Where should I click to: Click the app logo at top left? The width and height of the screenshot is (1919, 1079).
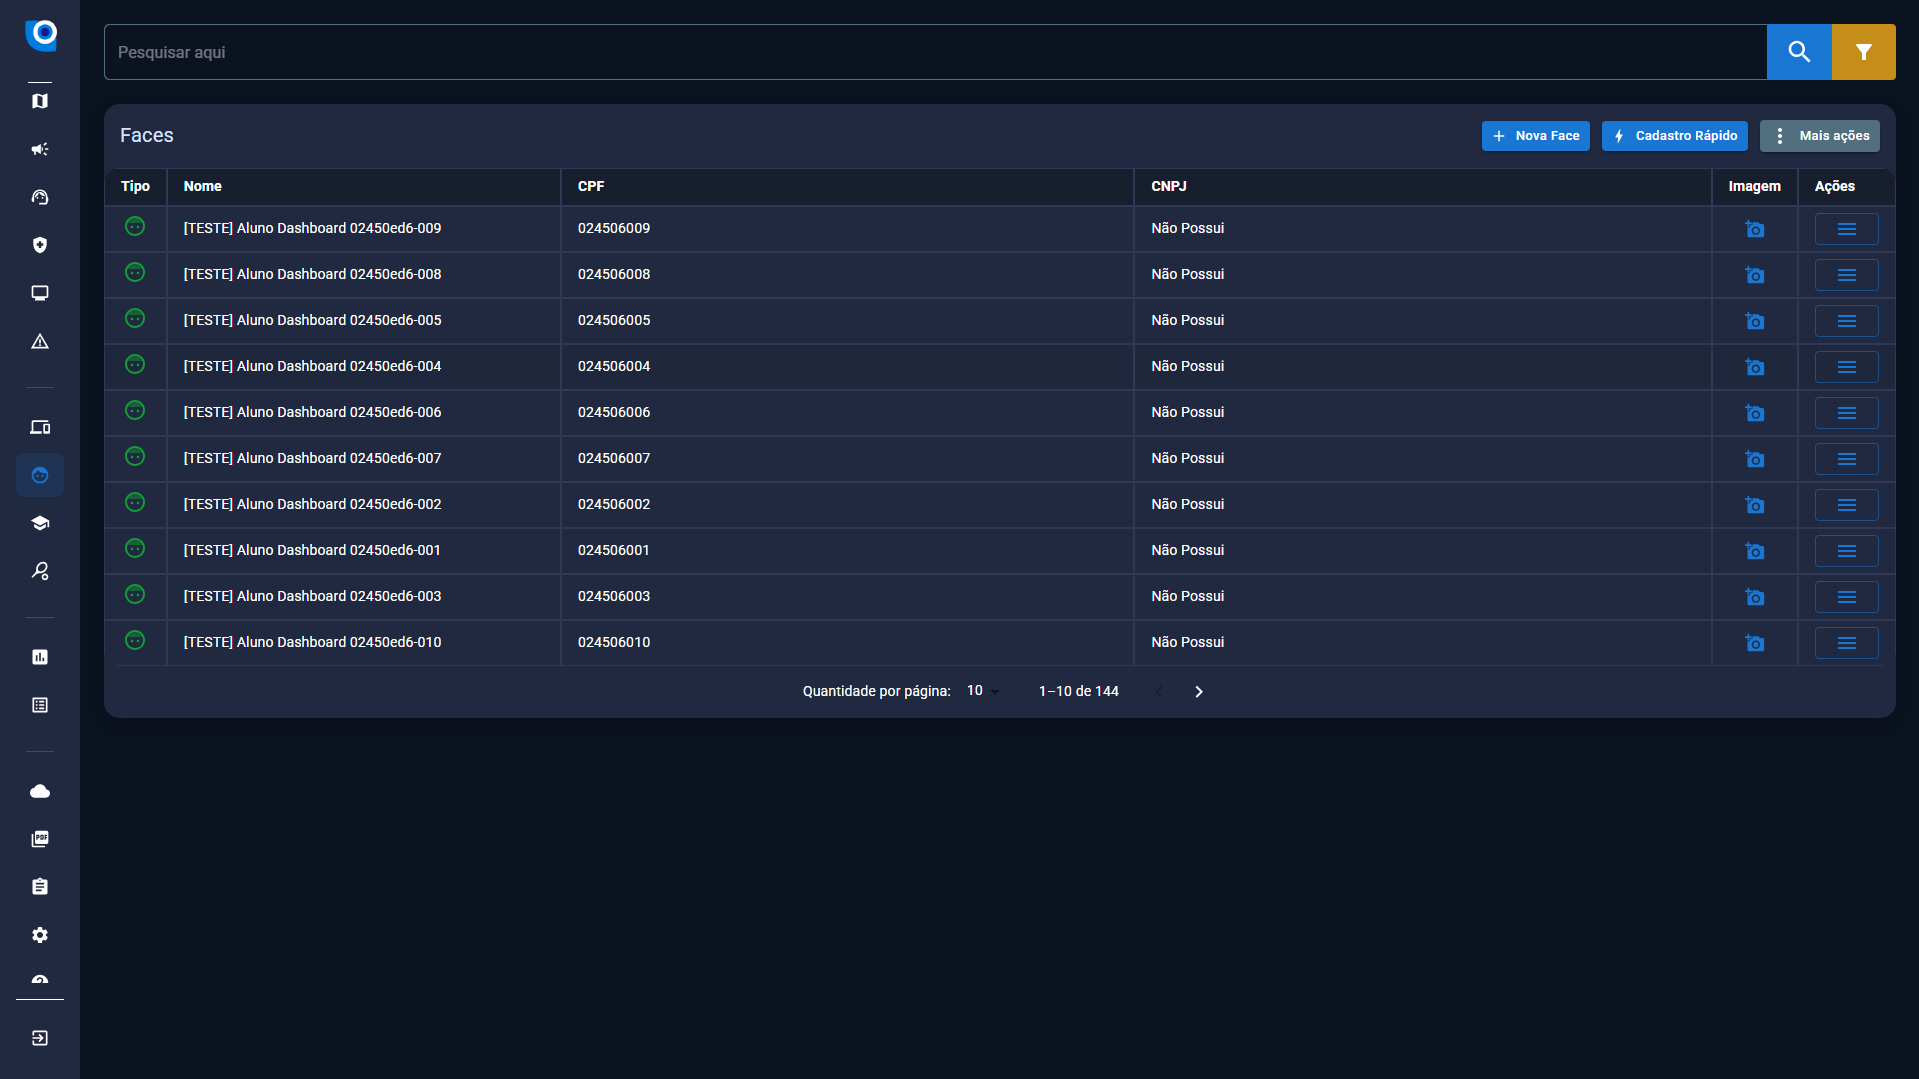(x=41, y=34)
